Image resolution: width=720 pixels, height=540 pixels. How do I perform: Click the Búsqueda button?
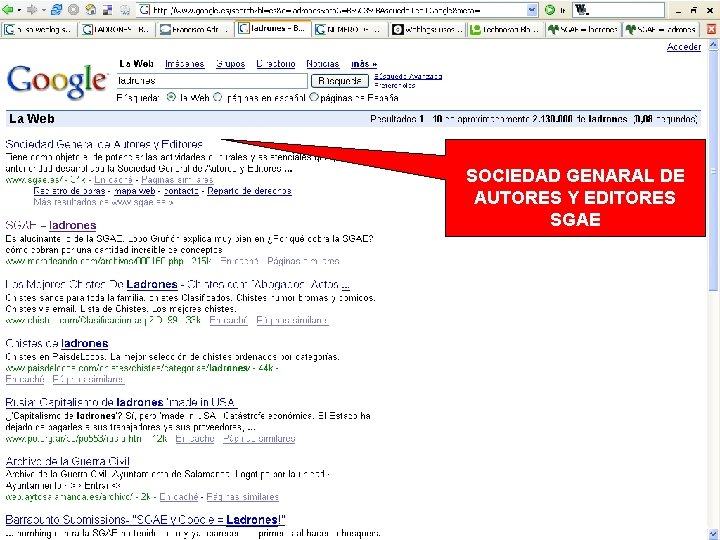pos(340,81)
